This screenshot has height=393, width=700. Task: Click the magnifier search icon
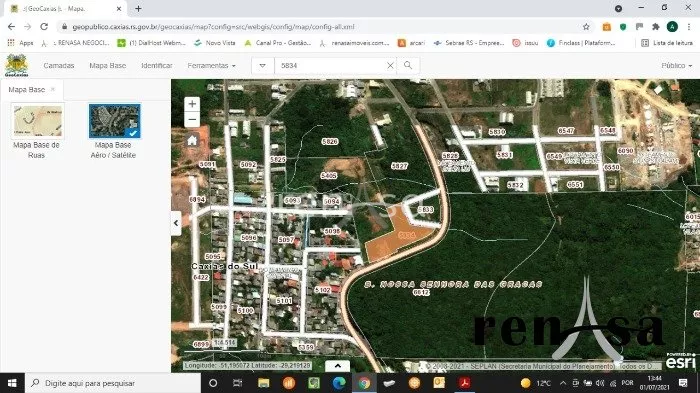[408, 65]
